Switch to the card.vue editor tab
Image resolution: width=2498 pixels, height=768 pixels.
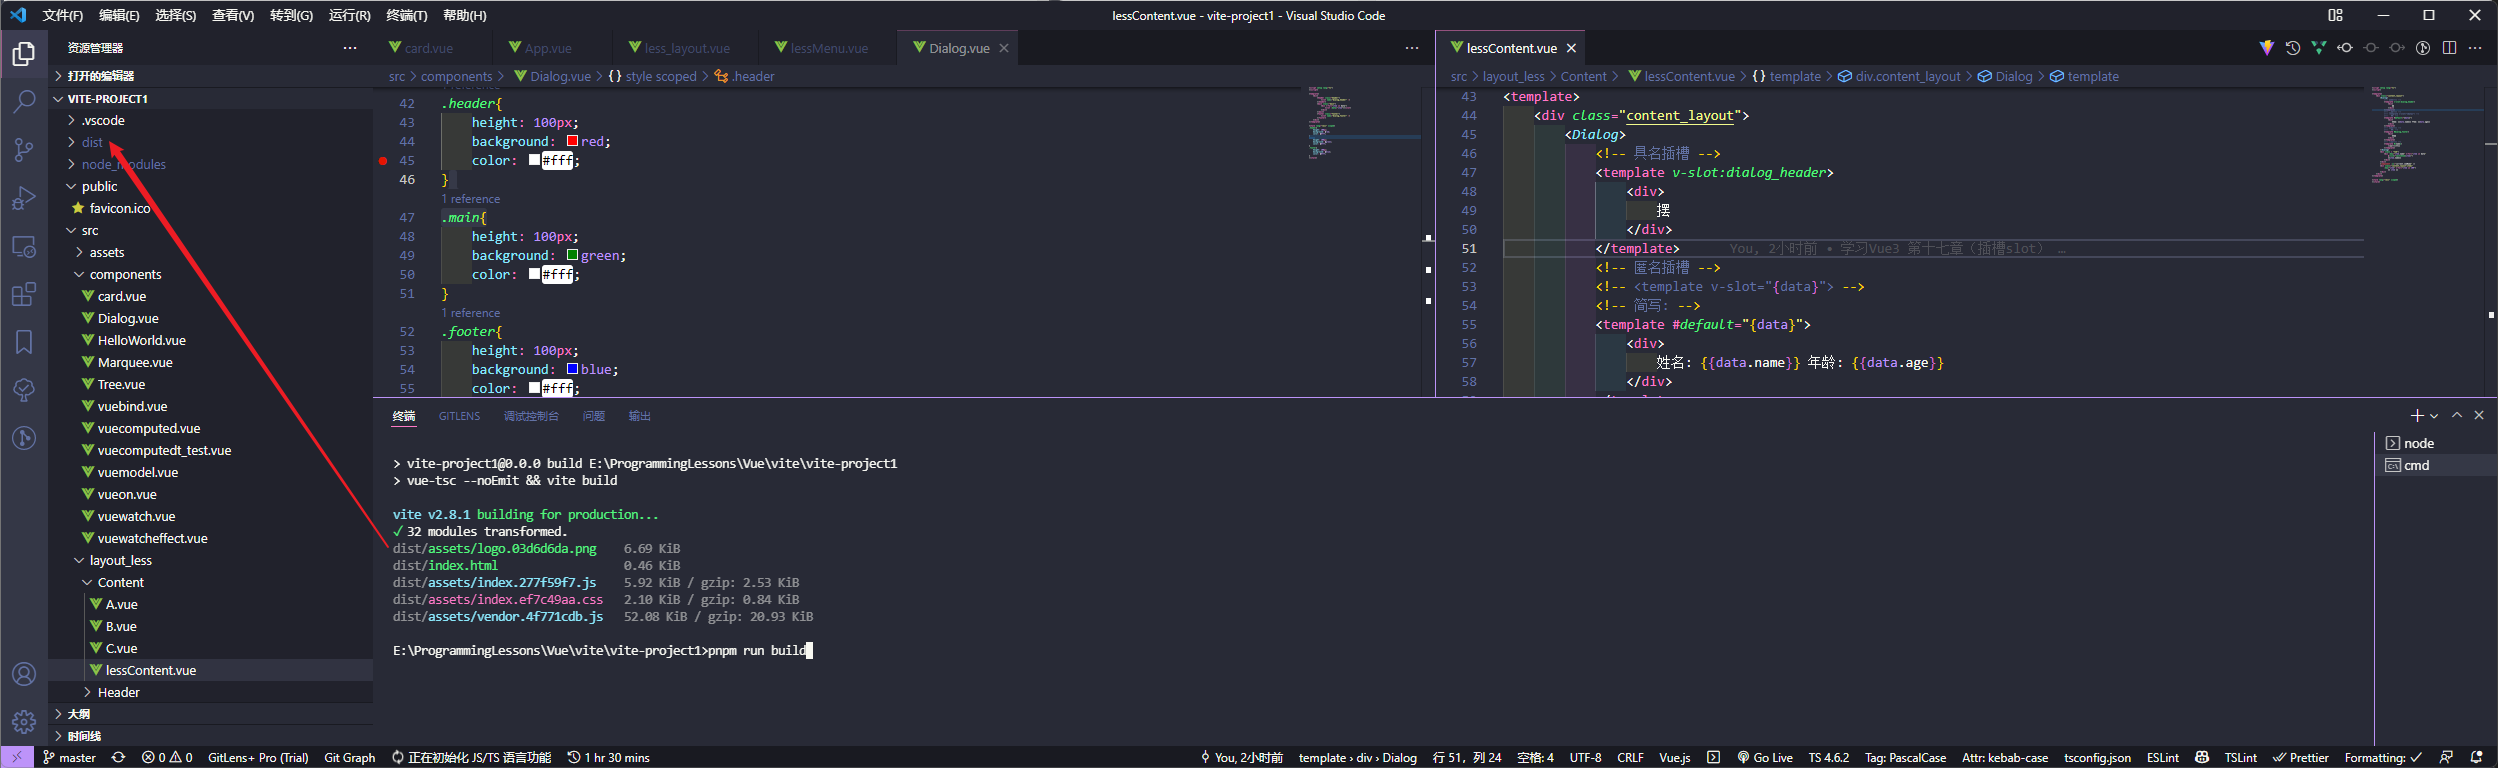429,48
